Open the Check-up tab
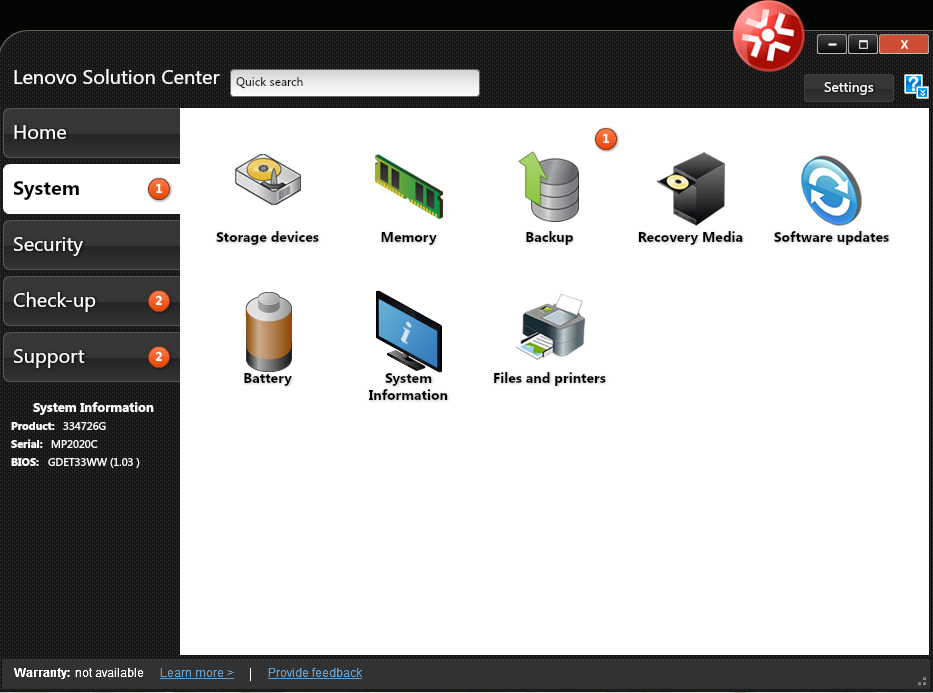933x693 pixels. 92,300
